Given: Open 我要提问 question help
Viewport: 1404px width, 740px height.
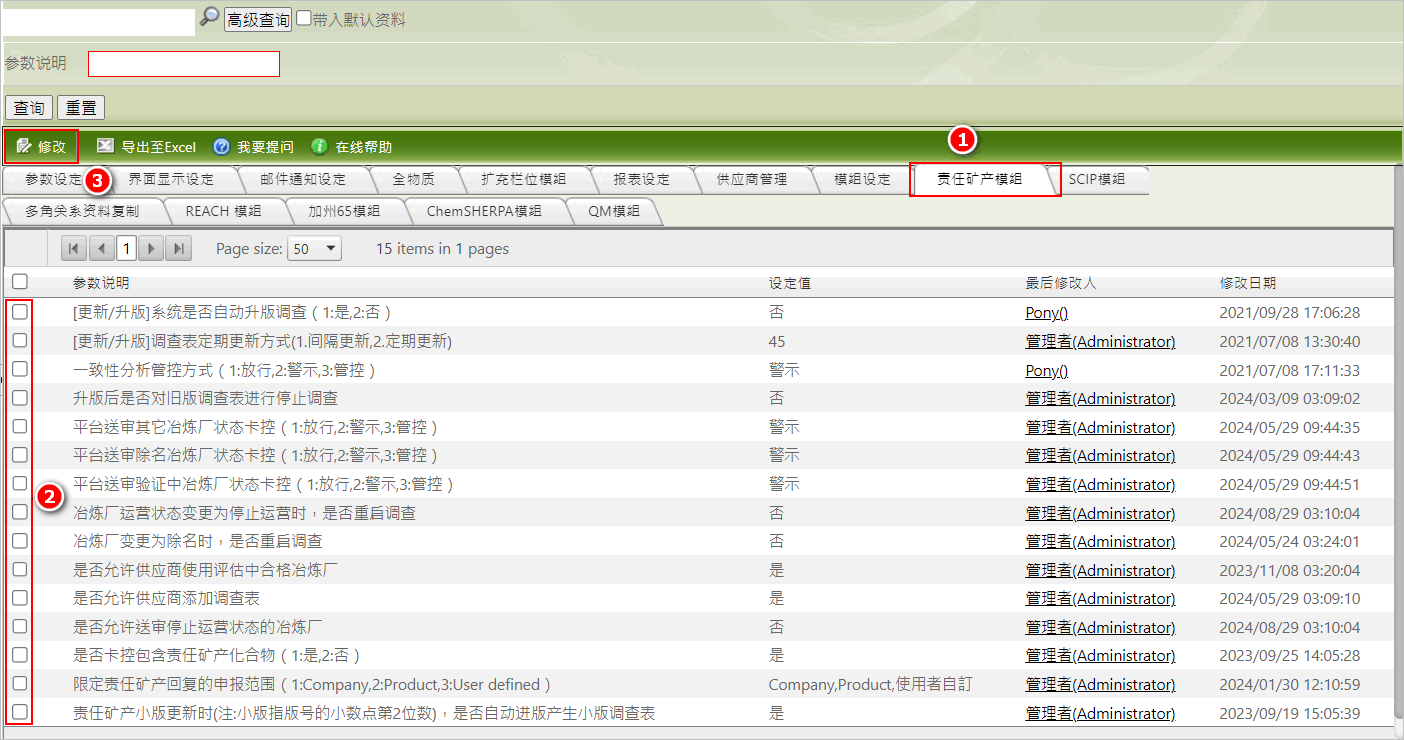Looking at the screenshot, I should point(253,147).
